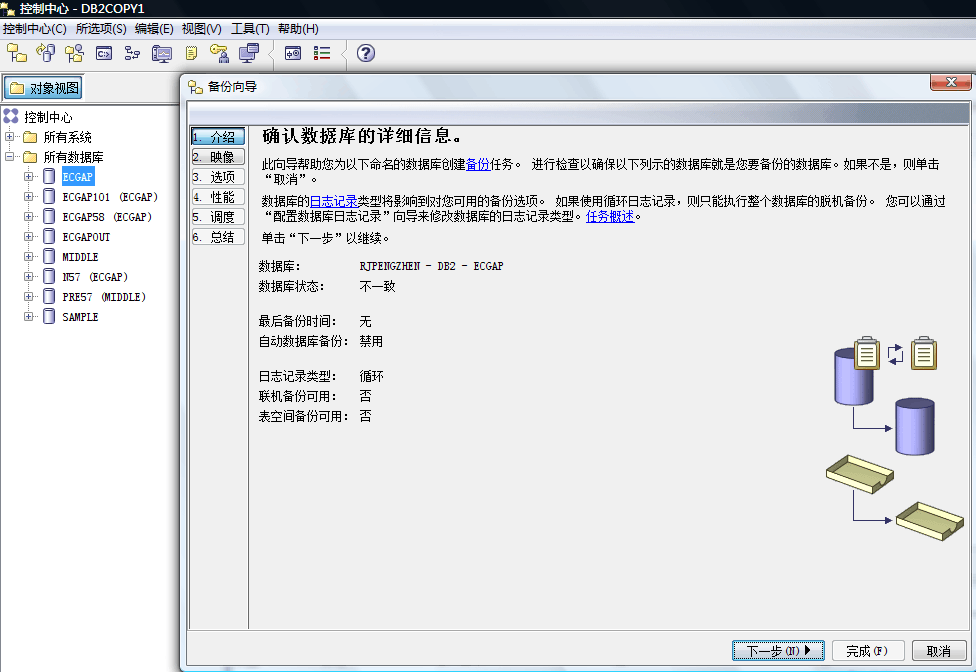Open the License Center key icon

pyautogui.click(x=219, y=54)
